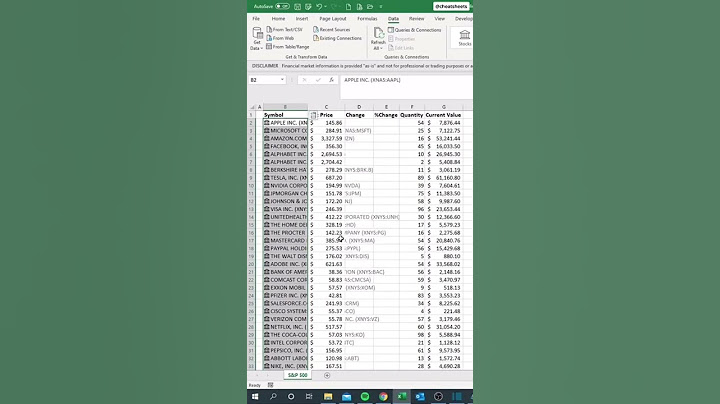This screenshot has height=404, width=720.
Task: Click the Symbol header cell
Action: [285, 115]
